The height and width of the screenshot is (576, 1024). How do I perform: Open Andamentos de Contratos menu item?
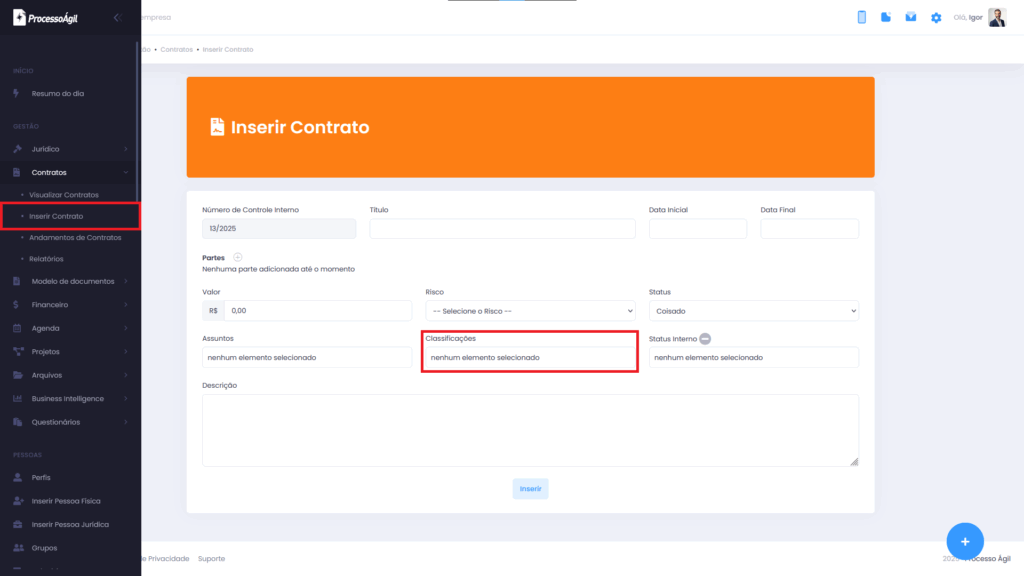click(75, 238)
